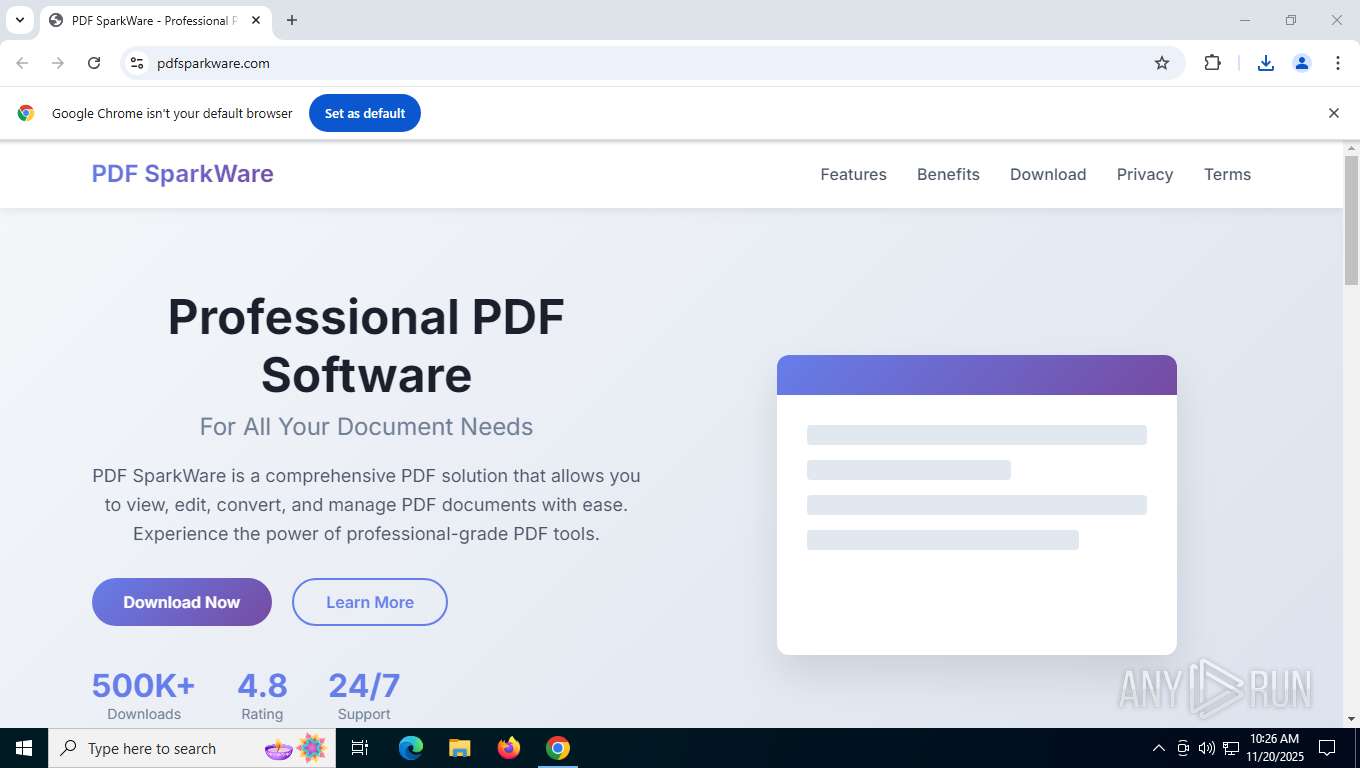Go to Privacy navigation link
Image resolution: width=1360 pixels, height=768 pixels.
tap(1145, 174)
